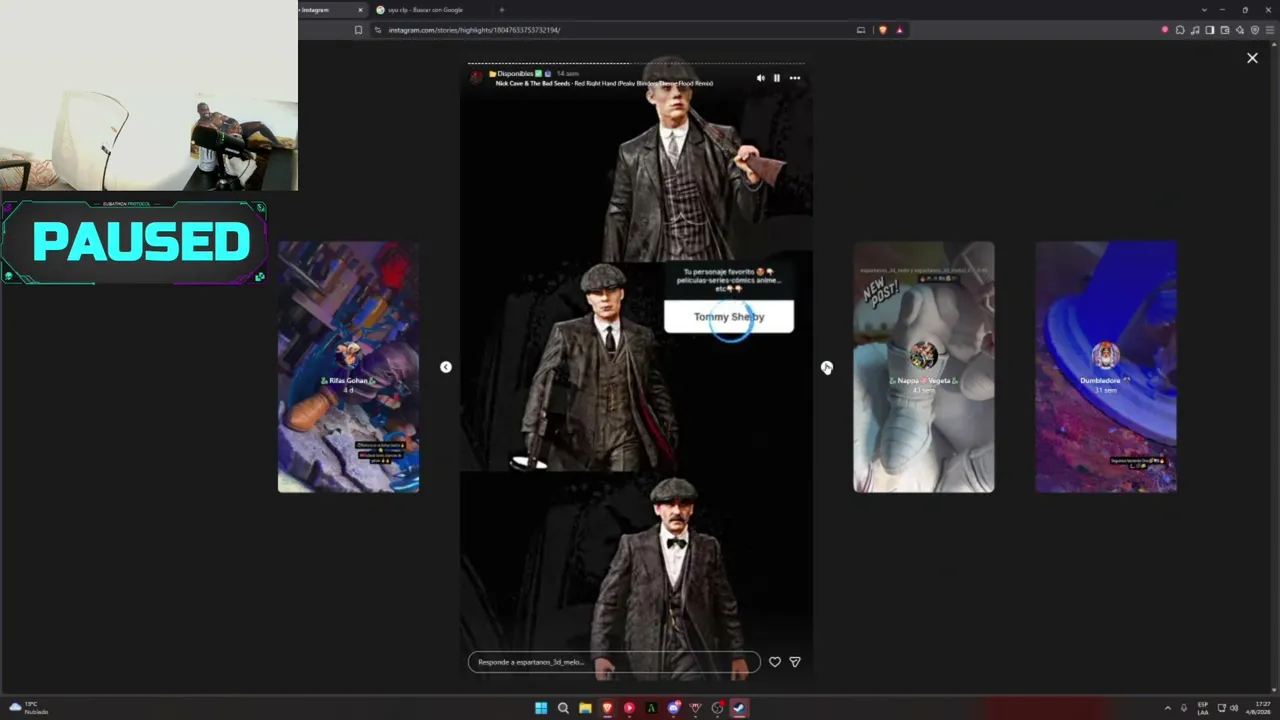Open the Rifas Gohan story thumbnail
The image size is (1280, 720).
[x=348, y=367]
